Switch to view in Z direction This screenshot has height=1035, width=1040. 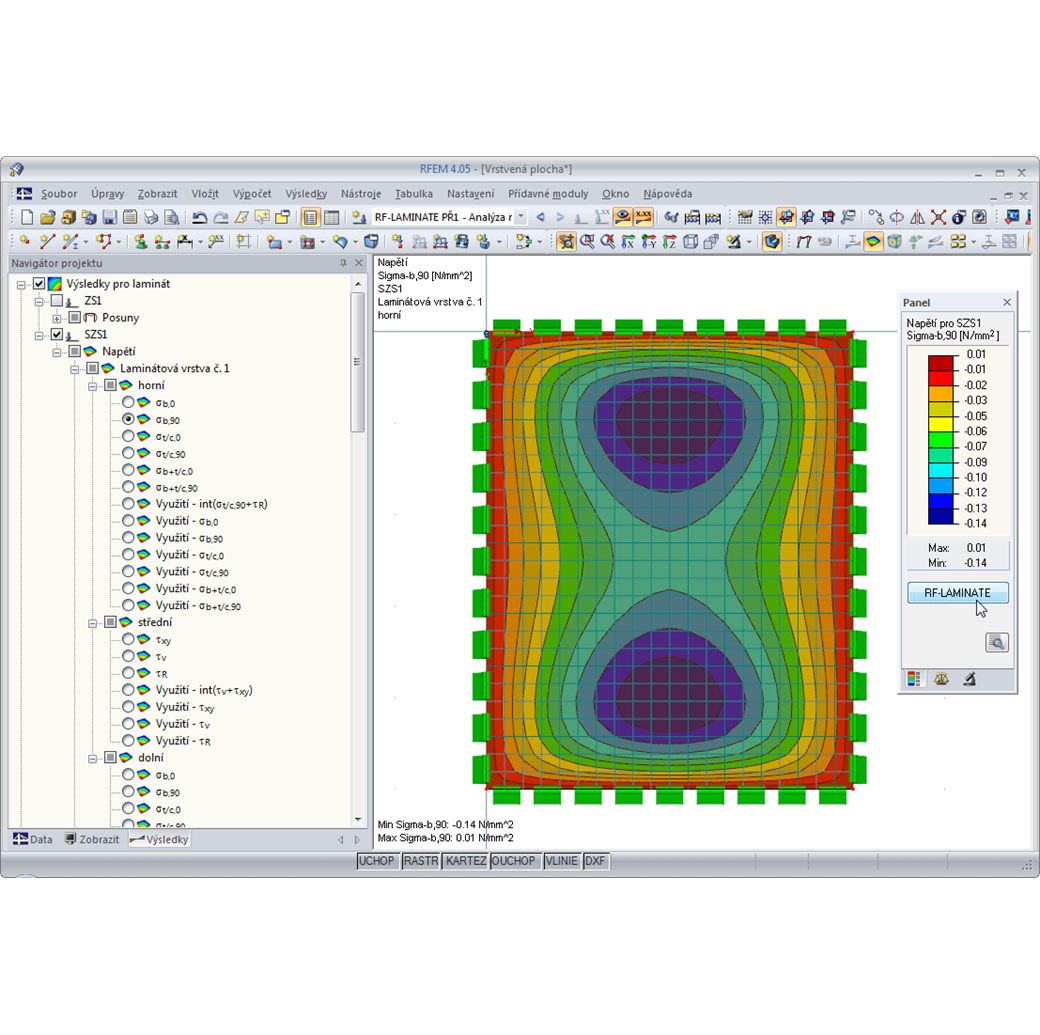tap(669, 242)
